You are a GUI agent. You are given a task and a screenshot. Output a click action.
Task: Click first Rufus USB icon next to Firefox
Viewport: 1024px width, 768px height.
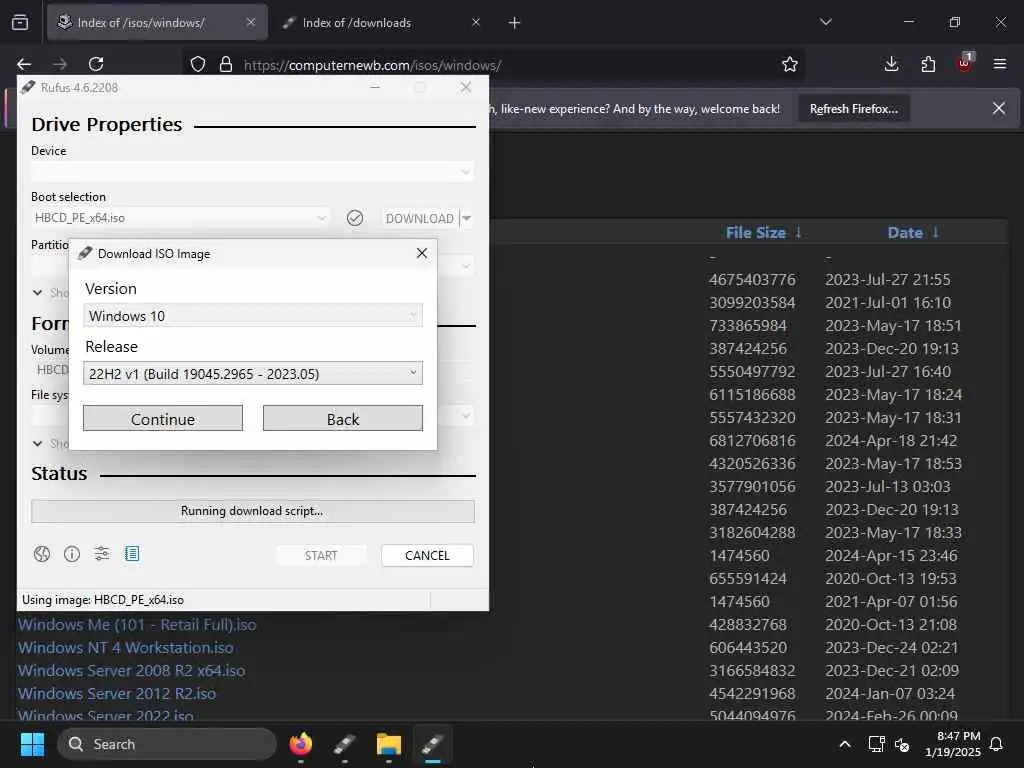pyautogui.click(x=344, y=744)
